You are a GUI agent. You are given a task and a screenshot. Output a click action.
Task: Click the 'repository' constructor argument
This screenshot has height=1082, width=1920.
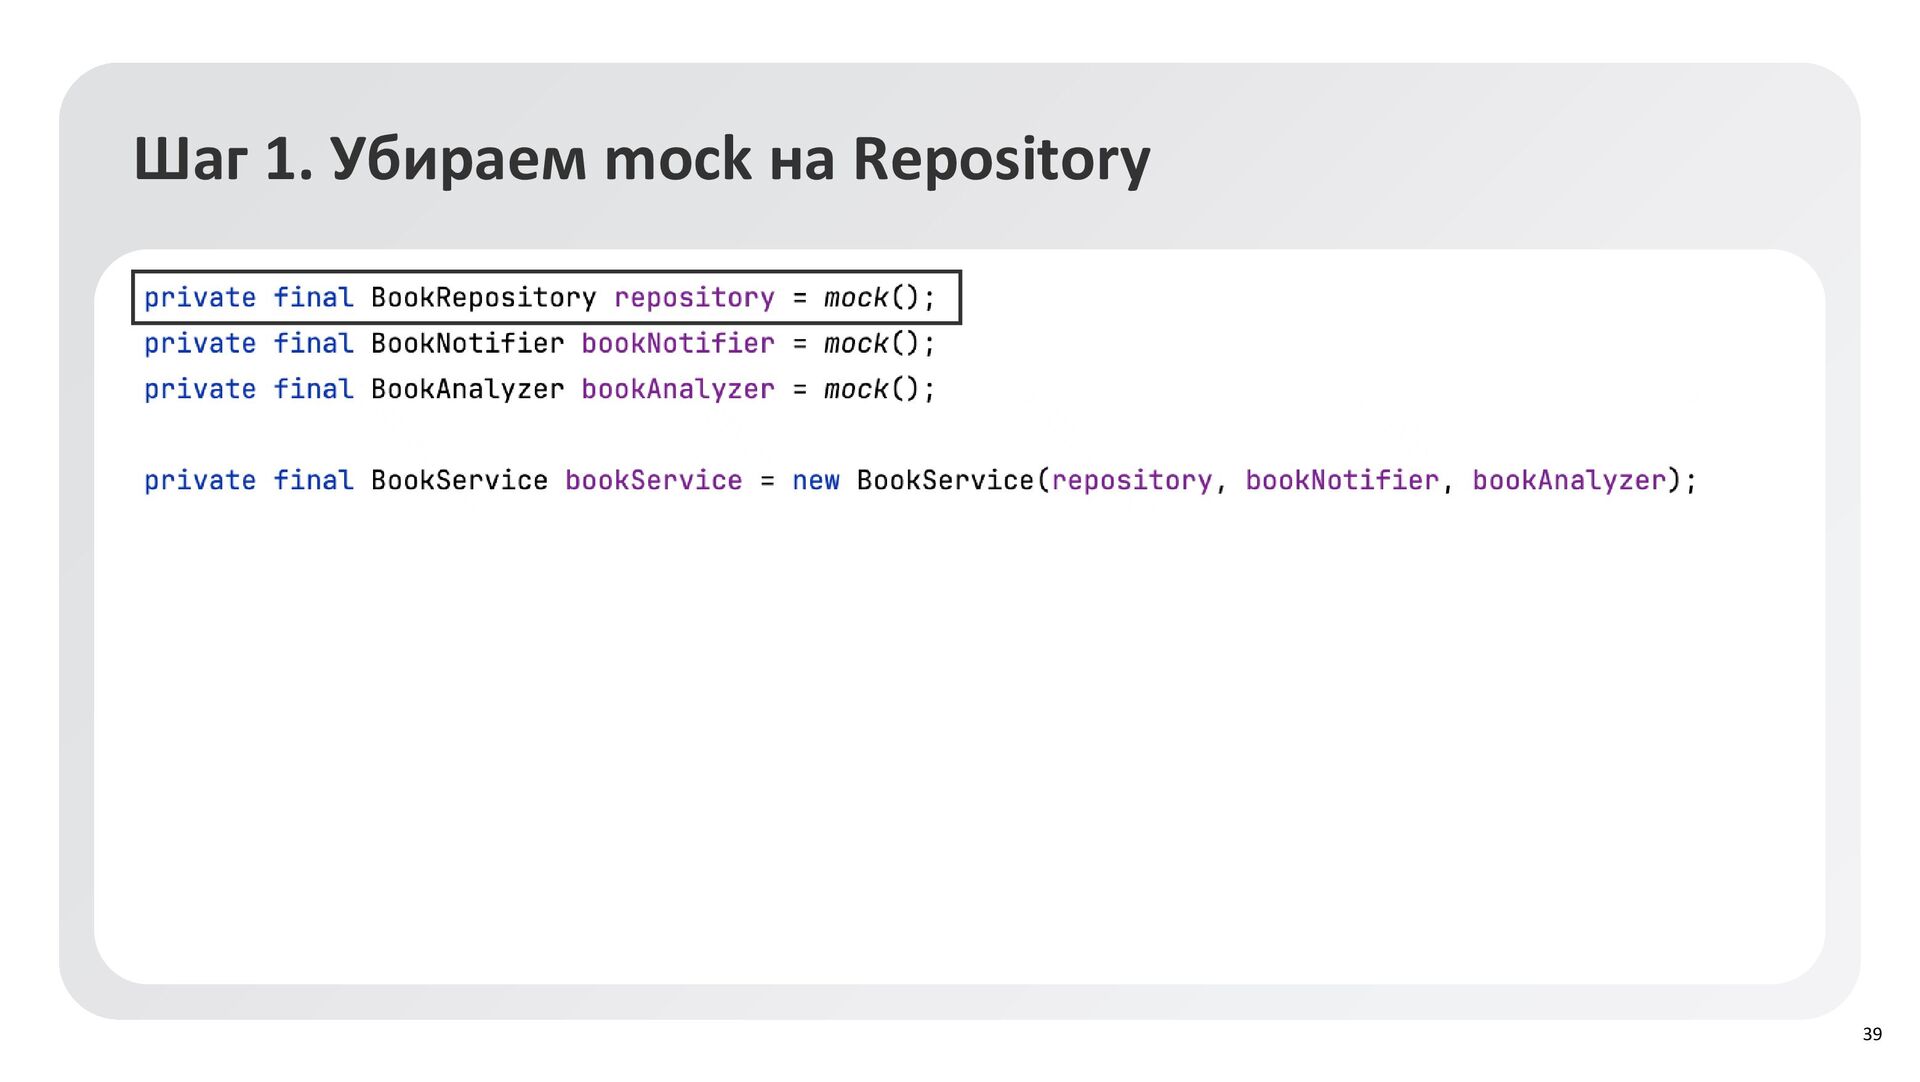1131,481
